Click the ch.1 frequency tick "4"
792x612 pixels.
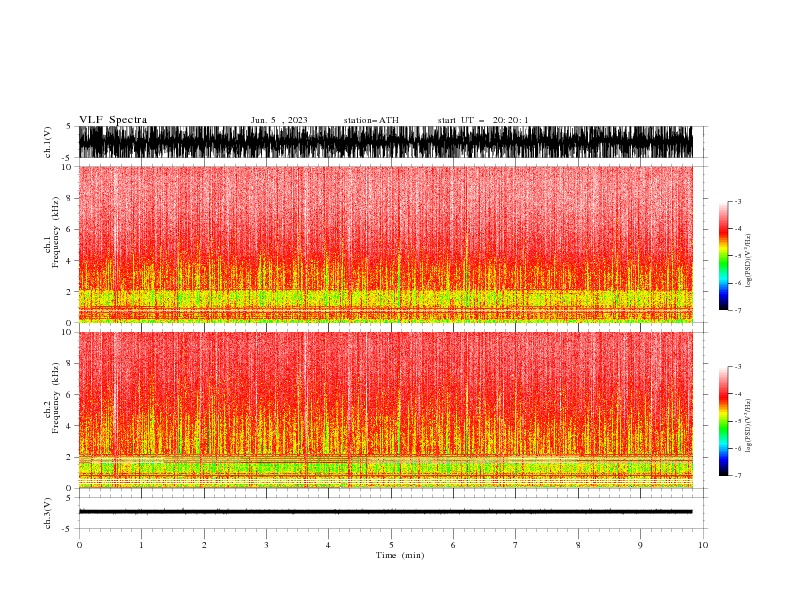pyautogui.click(x=69, y=261)
